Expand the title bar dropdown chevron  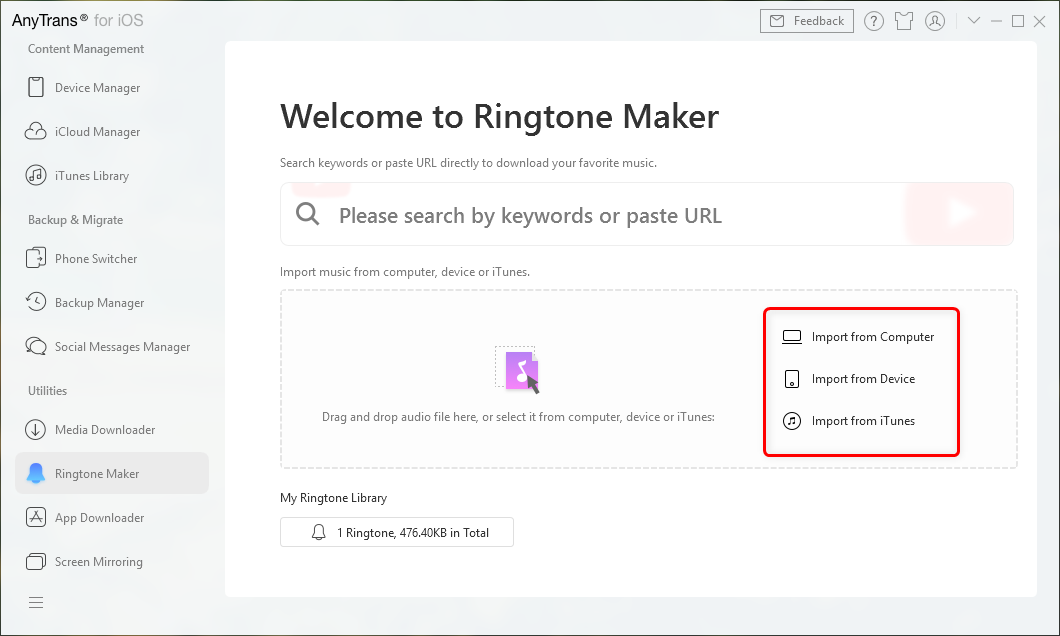pyautogui.click(x=974, y=21)
